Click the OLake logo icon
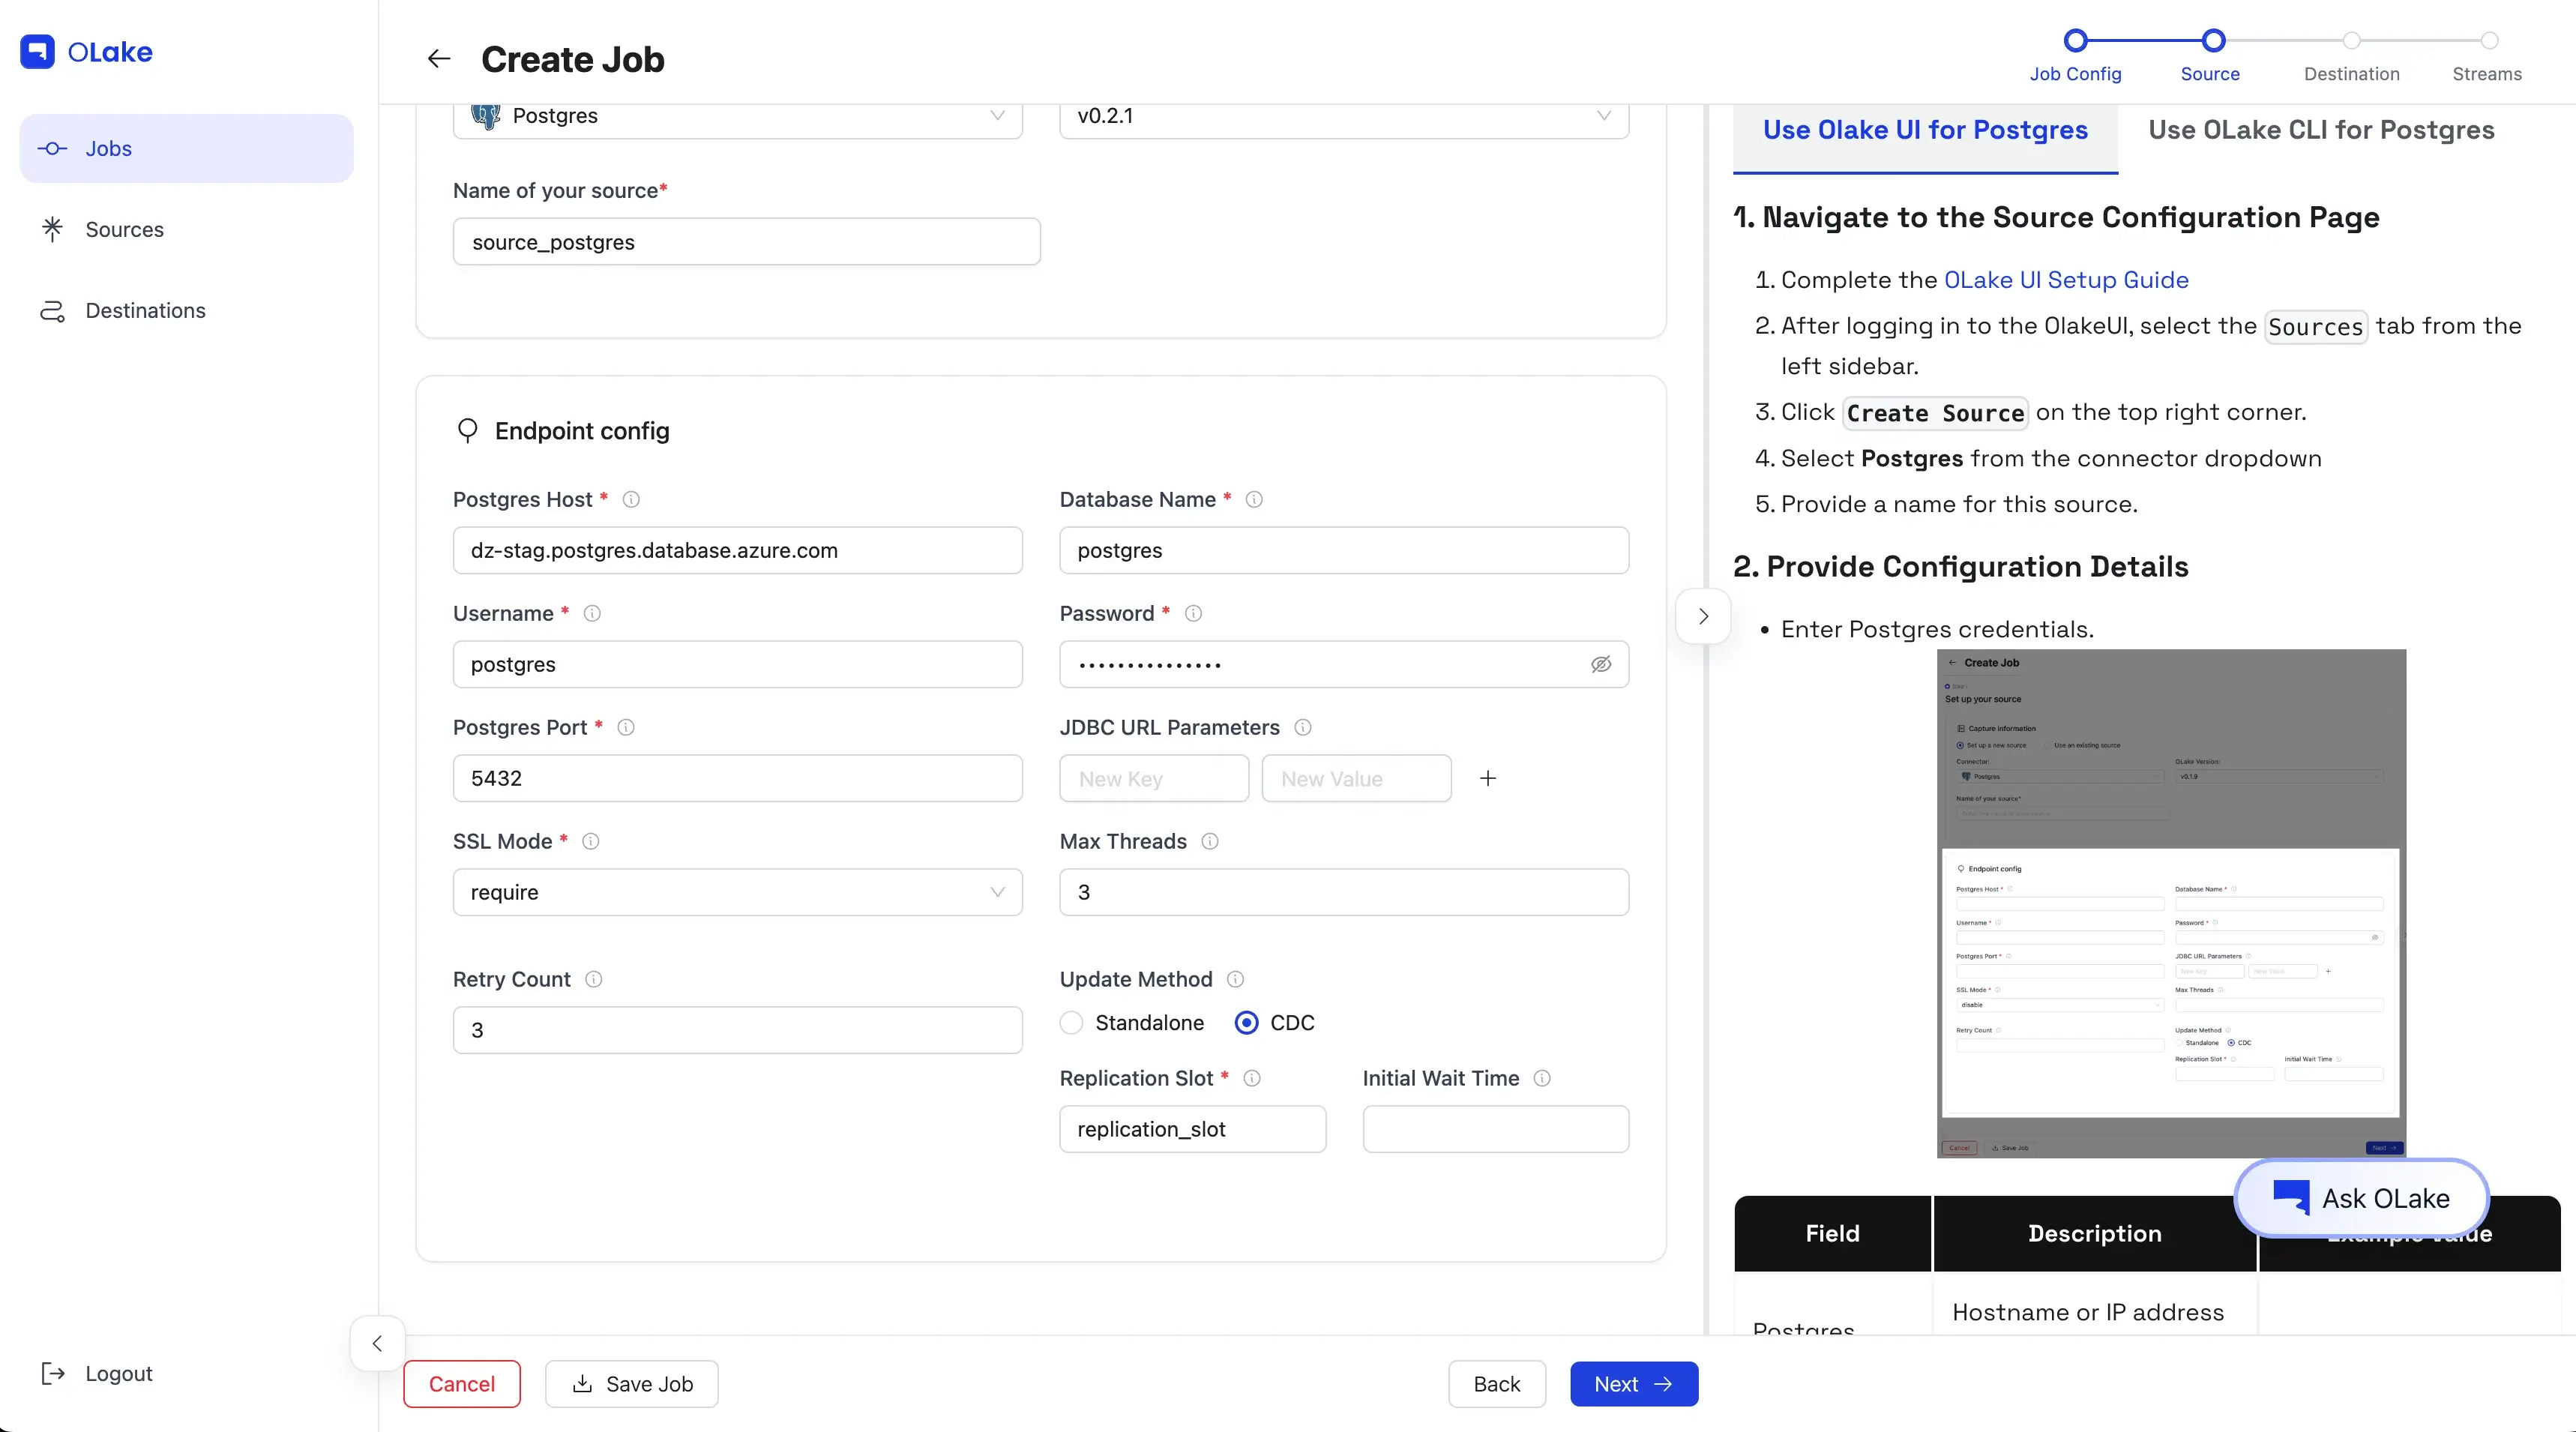 [x=38, y=51]
